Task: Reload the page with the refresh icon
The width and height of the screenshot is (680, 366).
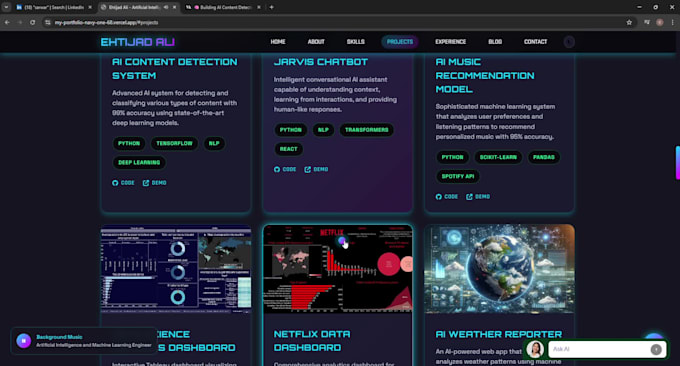Action: click(x=33, y=22)
